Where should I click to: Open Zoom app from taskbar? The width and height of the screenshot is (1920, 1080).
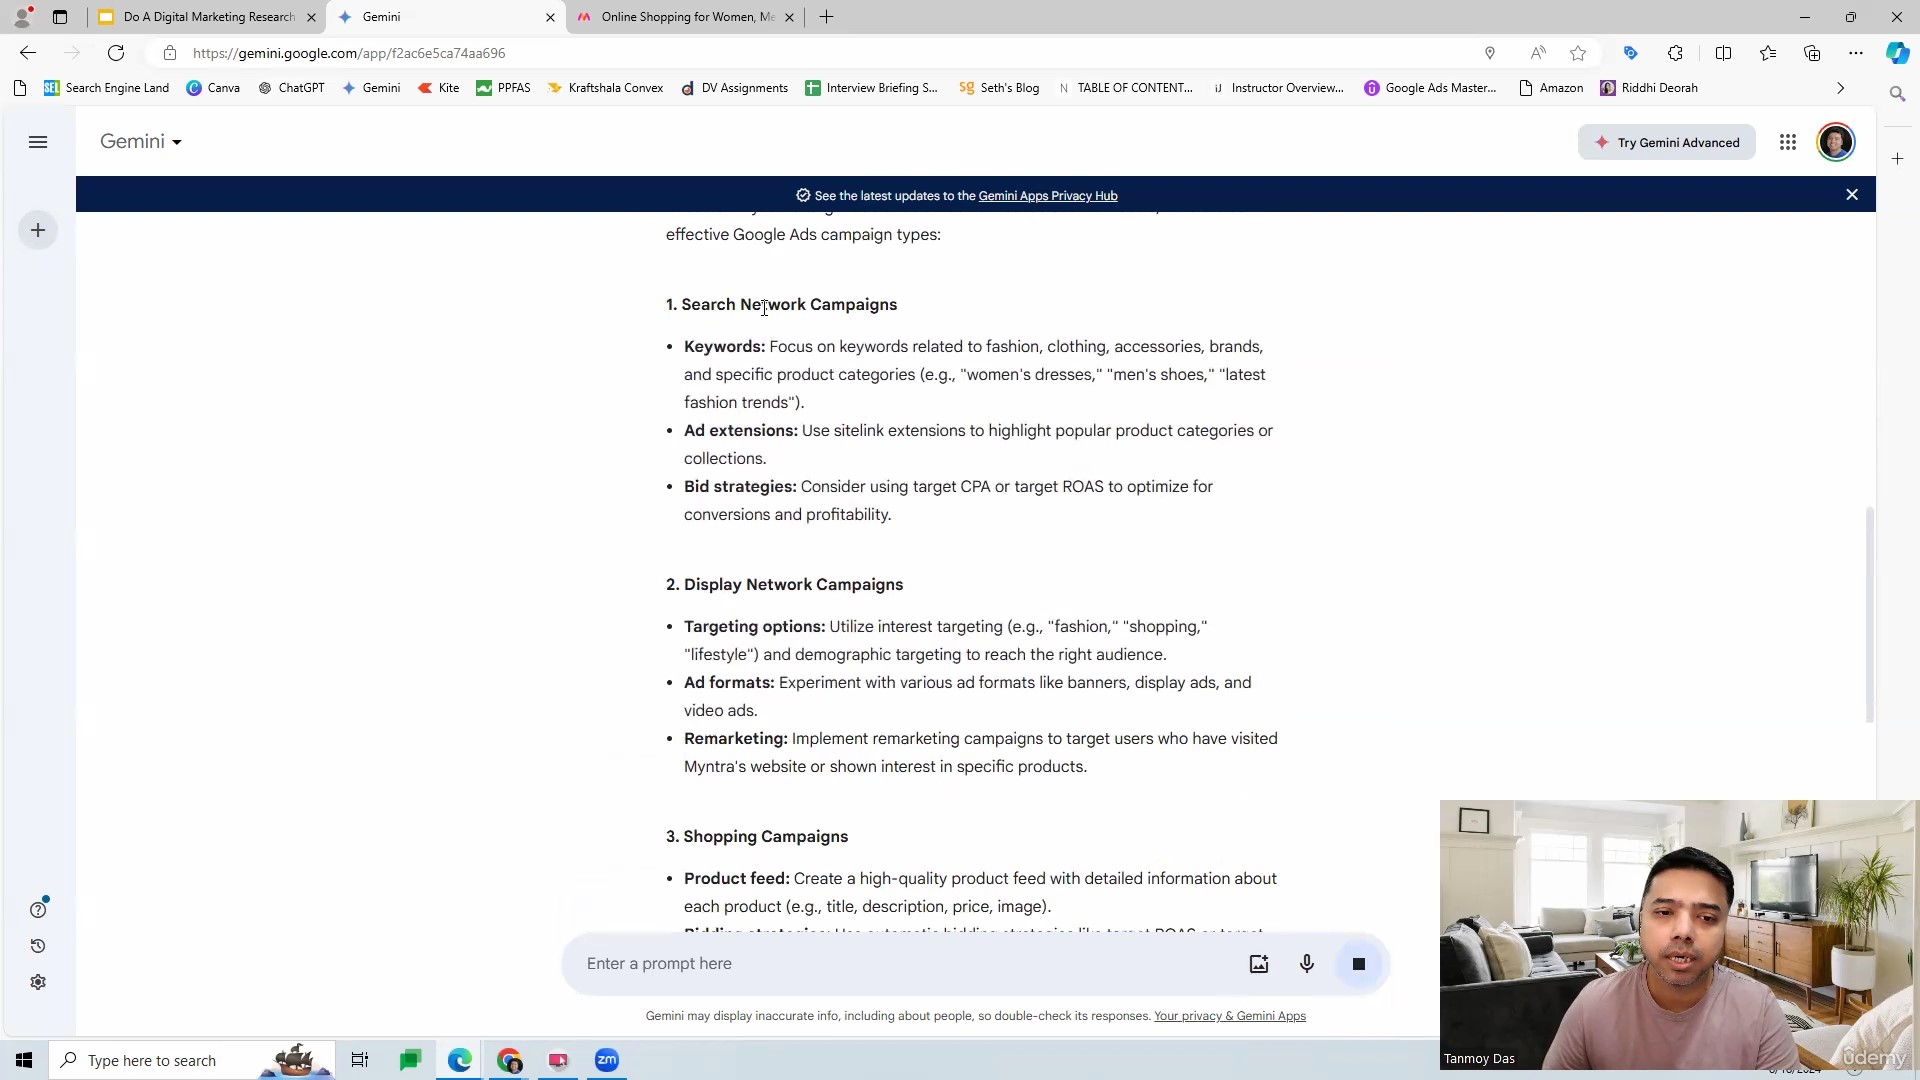(607, 1060)
